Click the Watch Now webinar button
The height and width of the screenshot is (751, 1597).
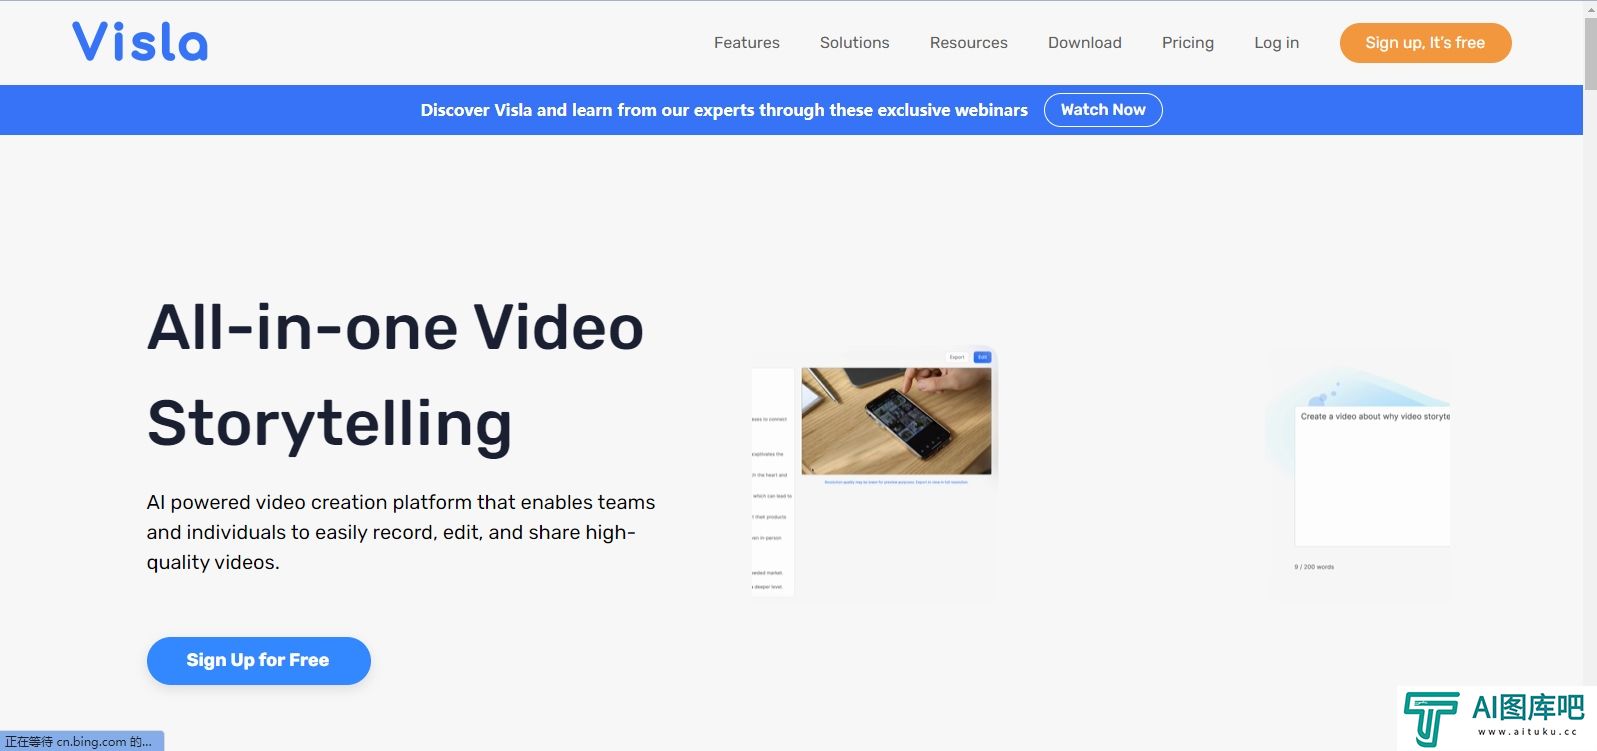[x=1103, y=110]
